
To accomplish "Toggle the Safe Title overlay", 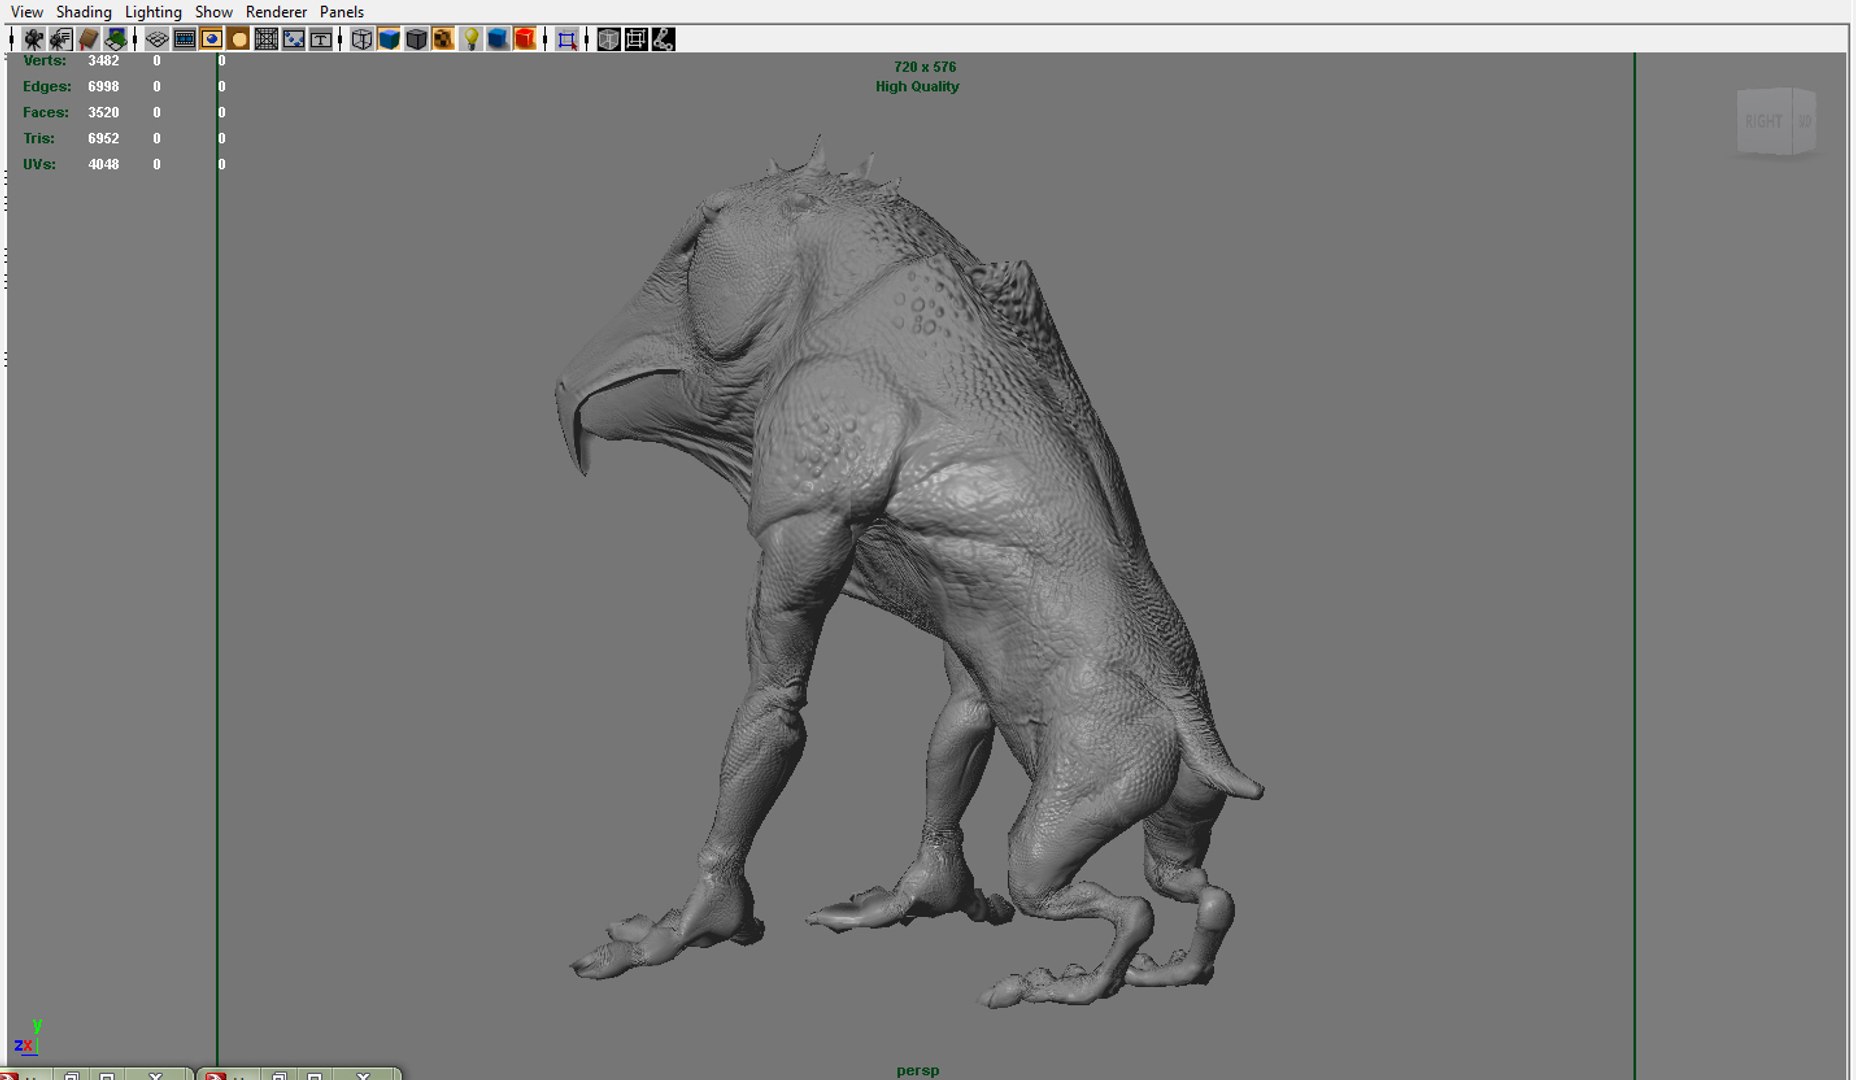I will [x=320, y=39].
